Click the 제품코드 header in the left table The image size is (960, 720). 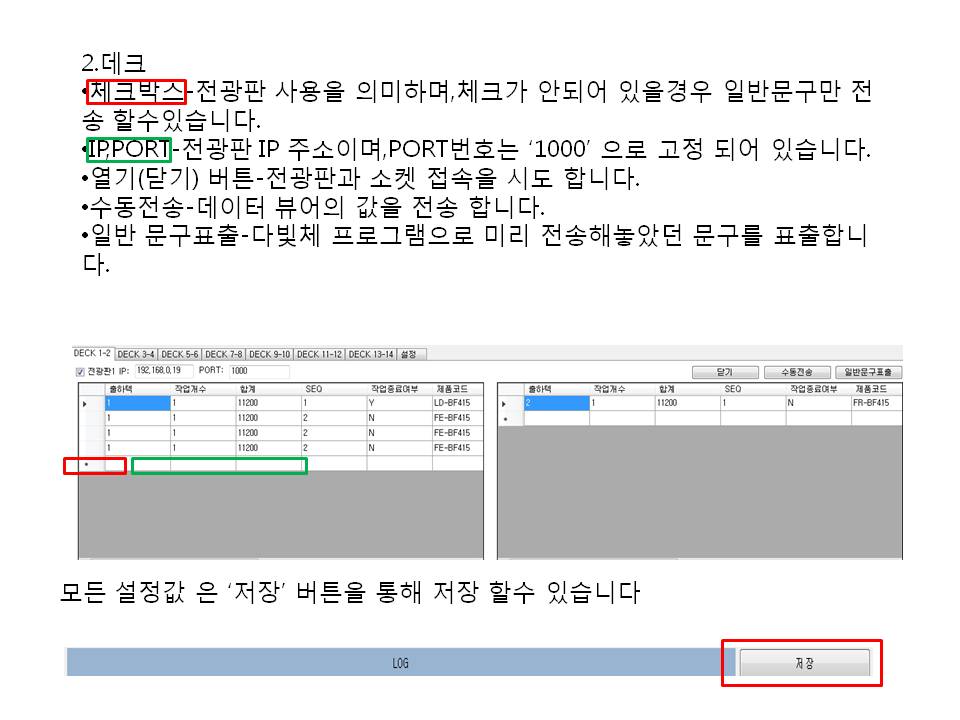(457, 389)
